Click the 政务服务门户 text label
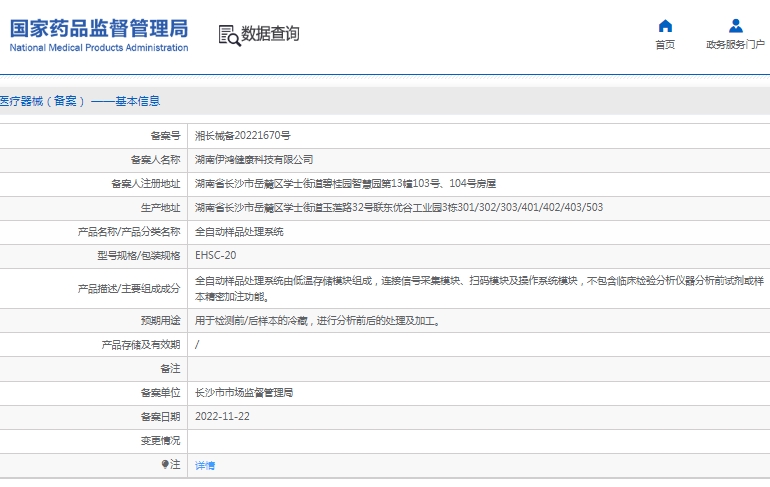 [x=735, y=45]
